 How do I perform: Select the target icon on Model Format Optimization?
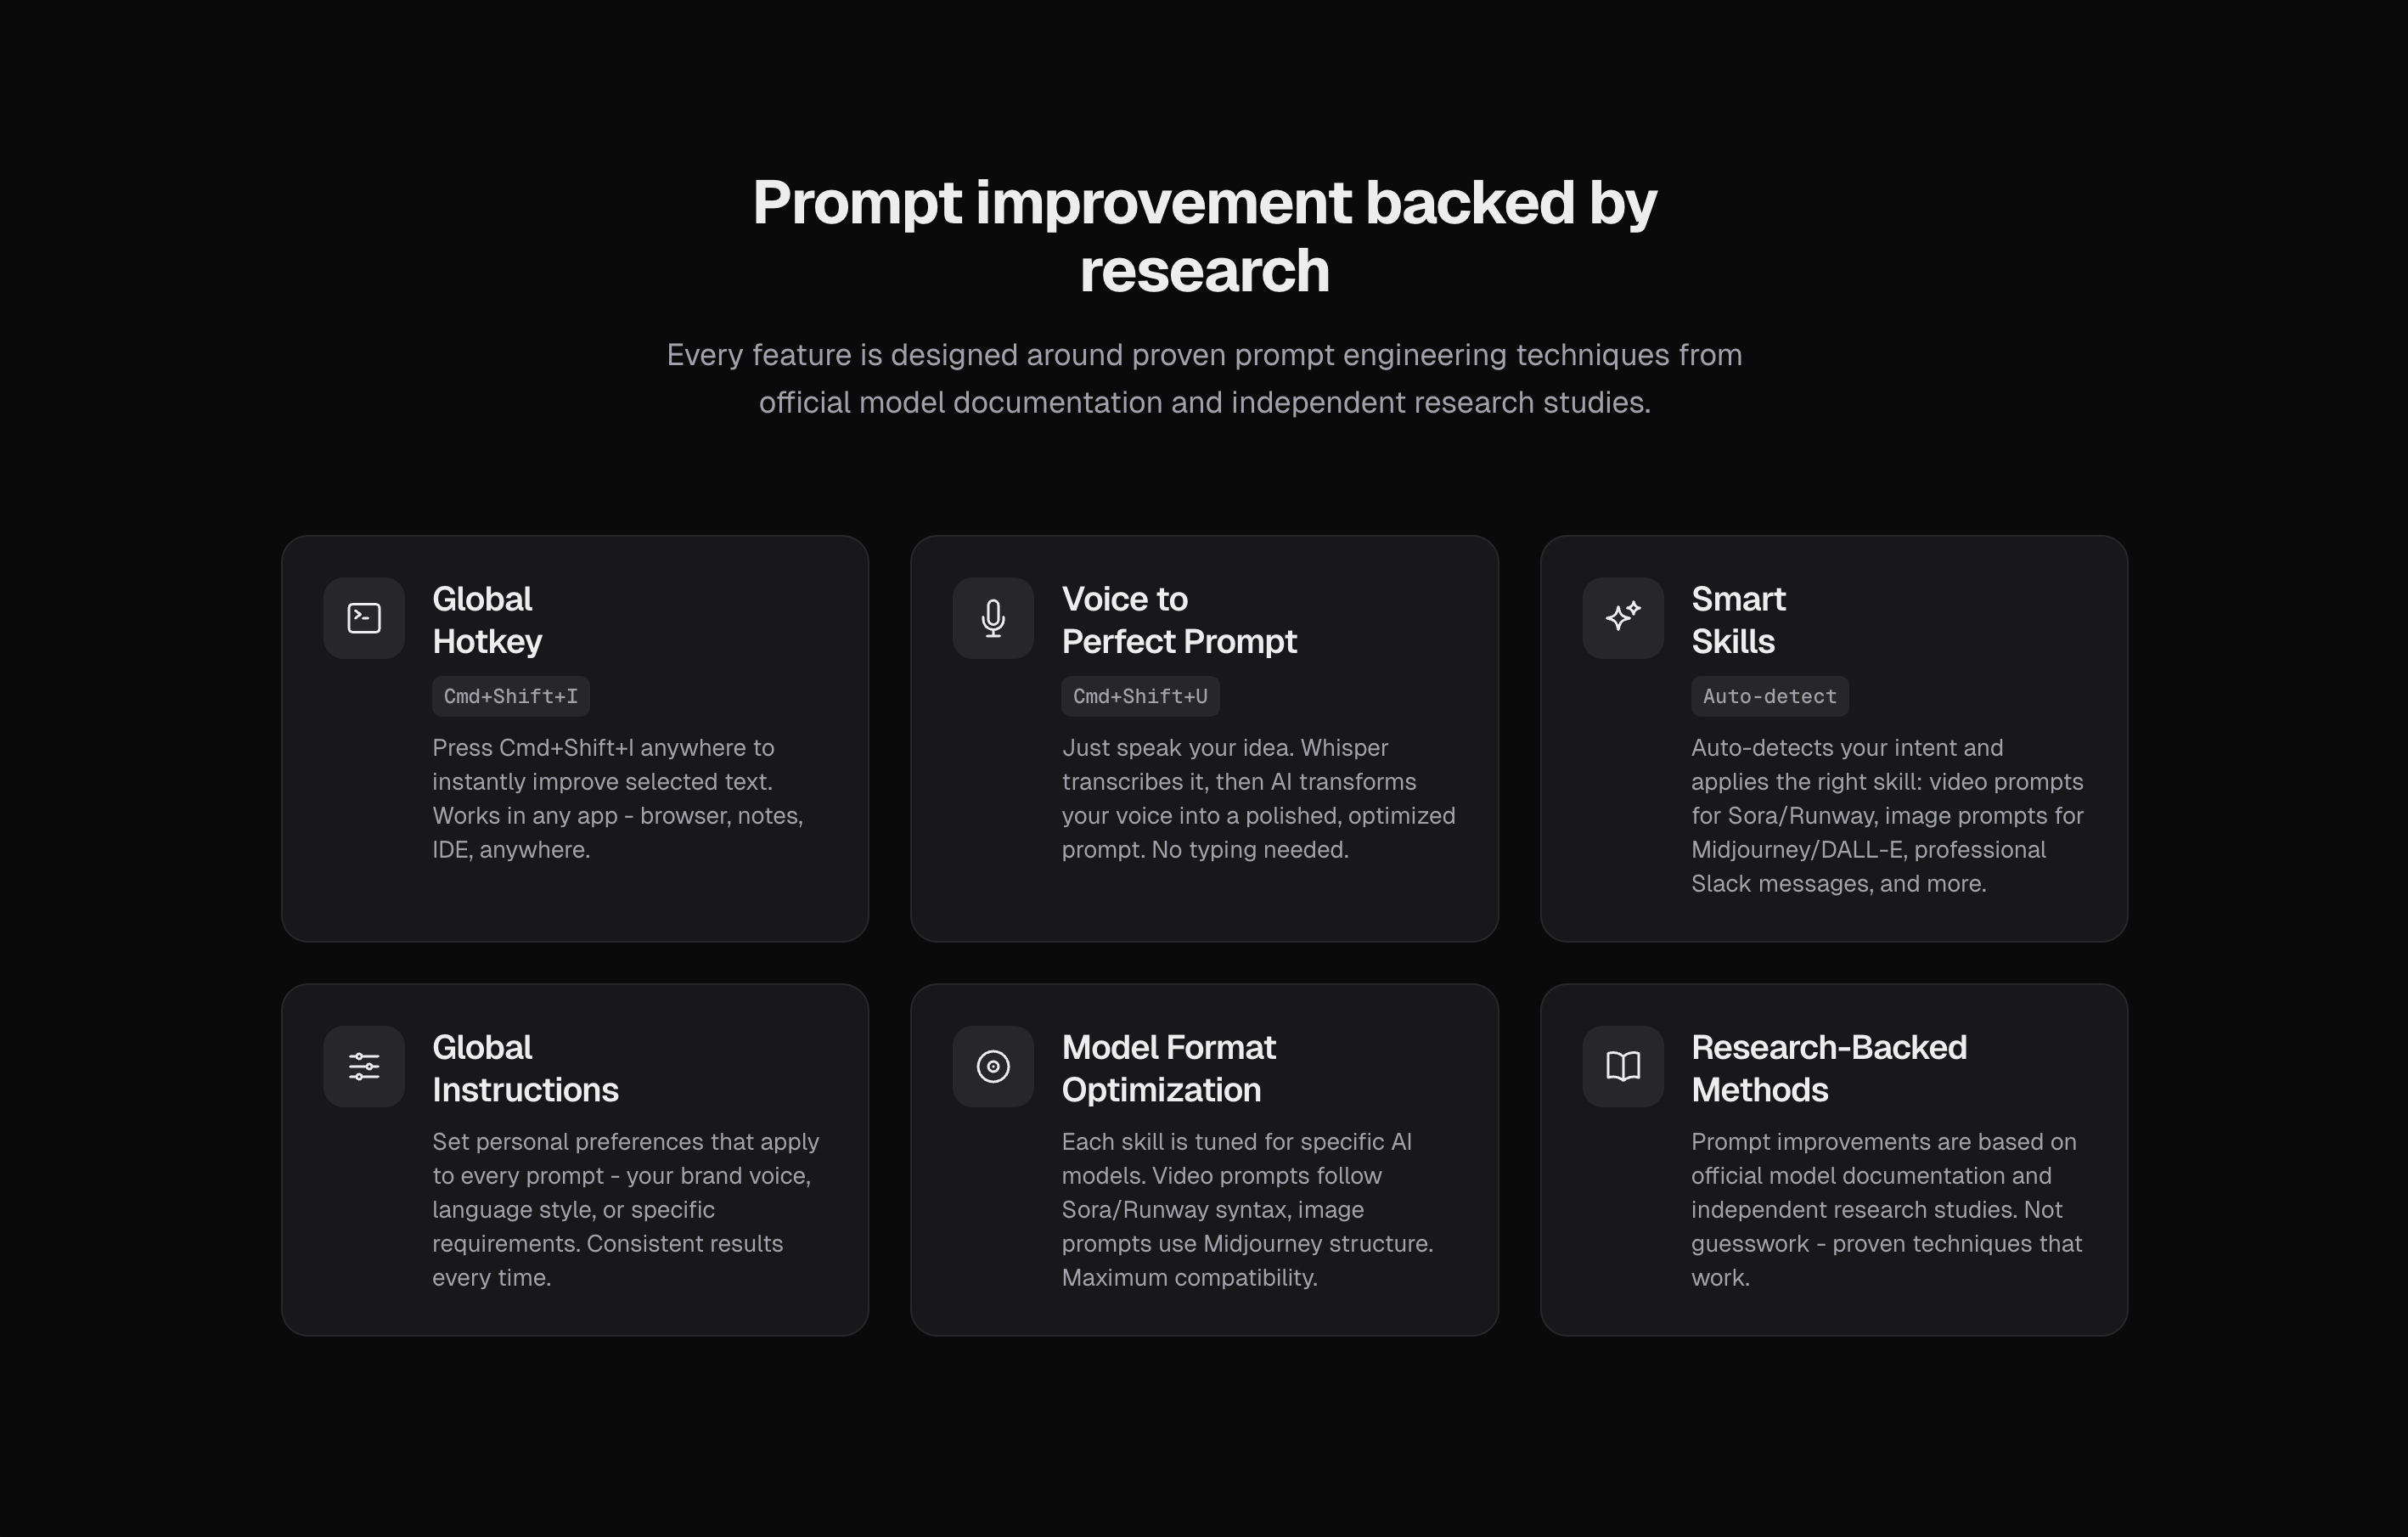point(992,1066)
